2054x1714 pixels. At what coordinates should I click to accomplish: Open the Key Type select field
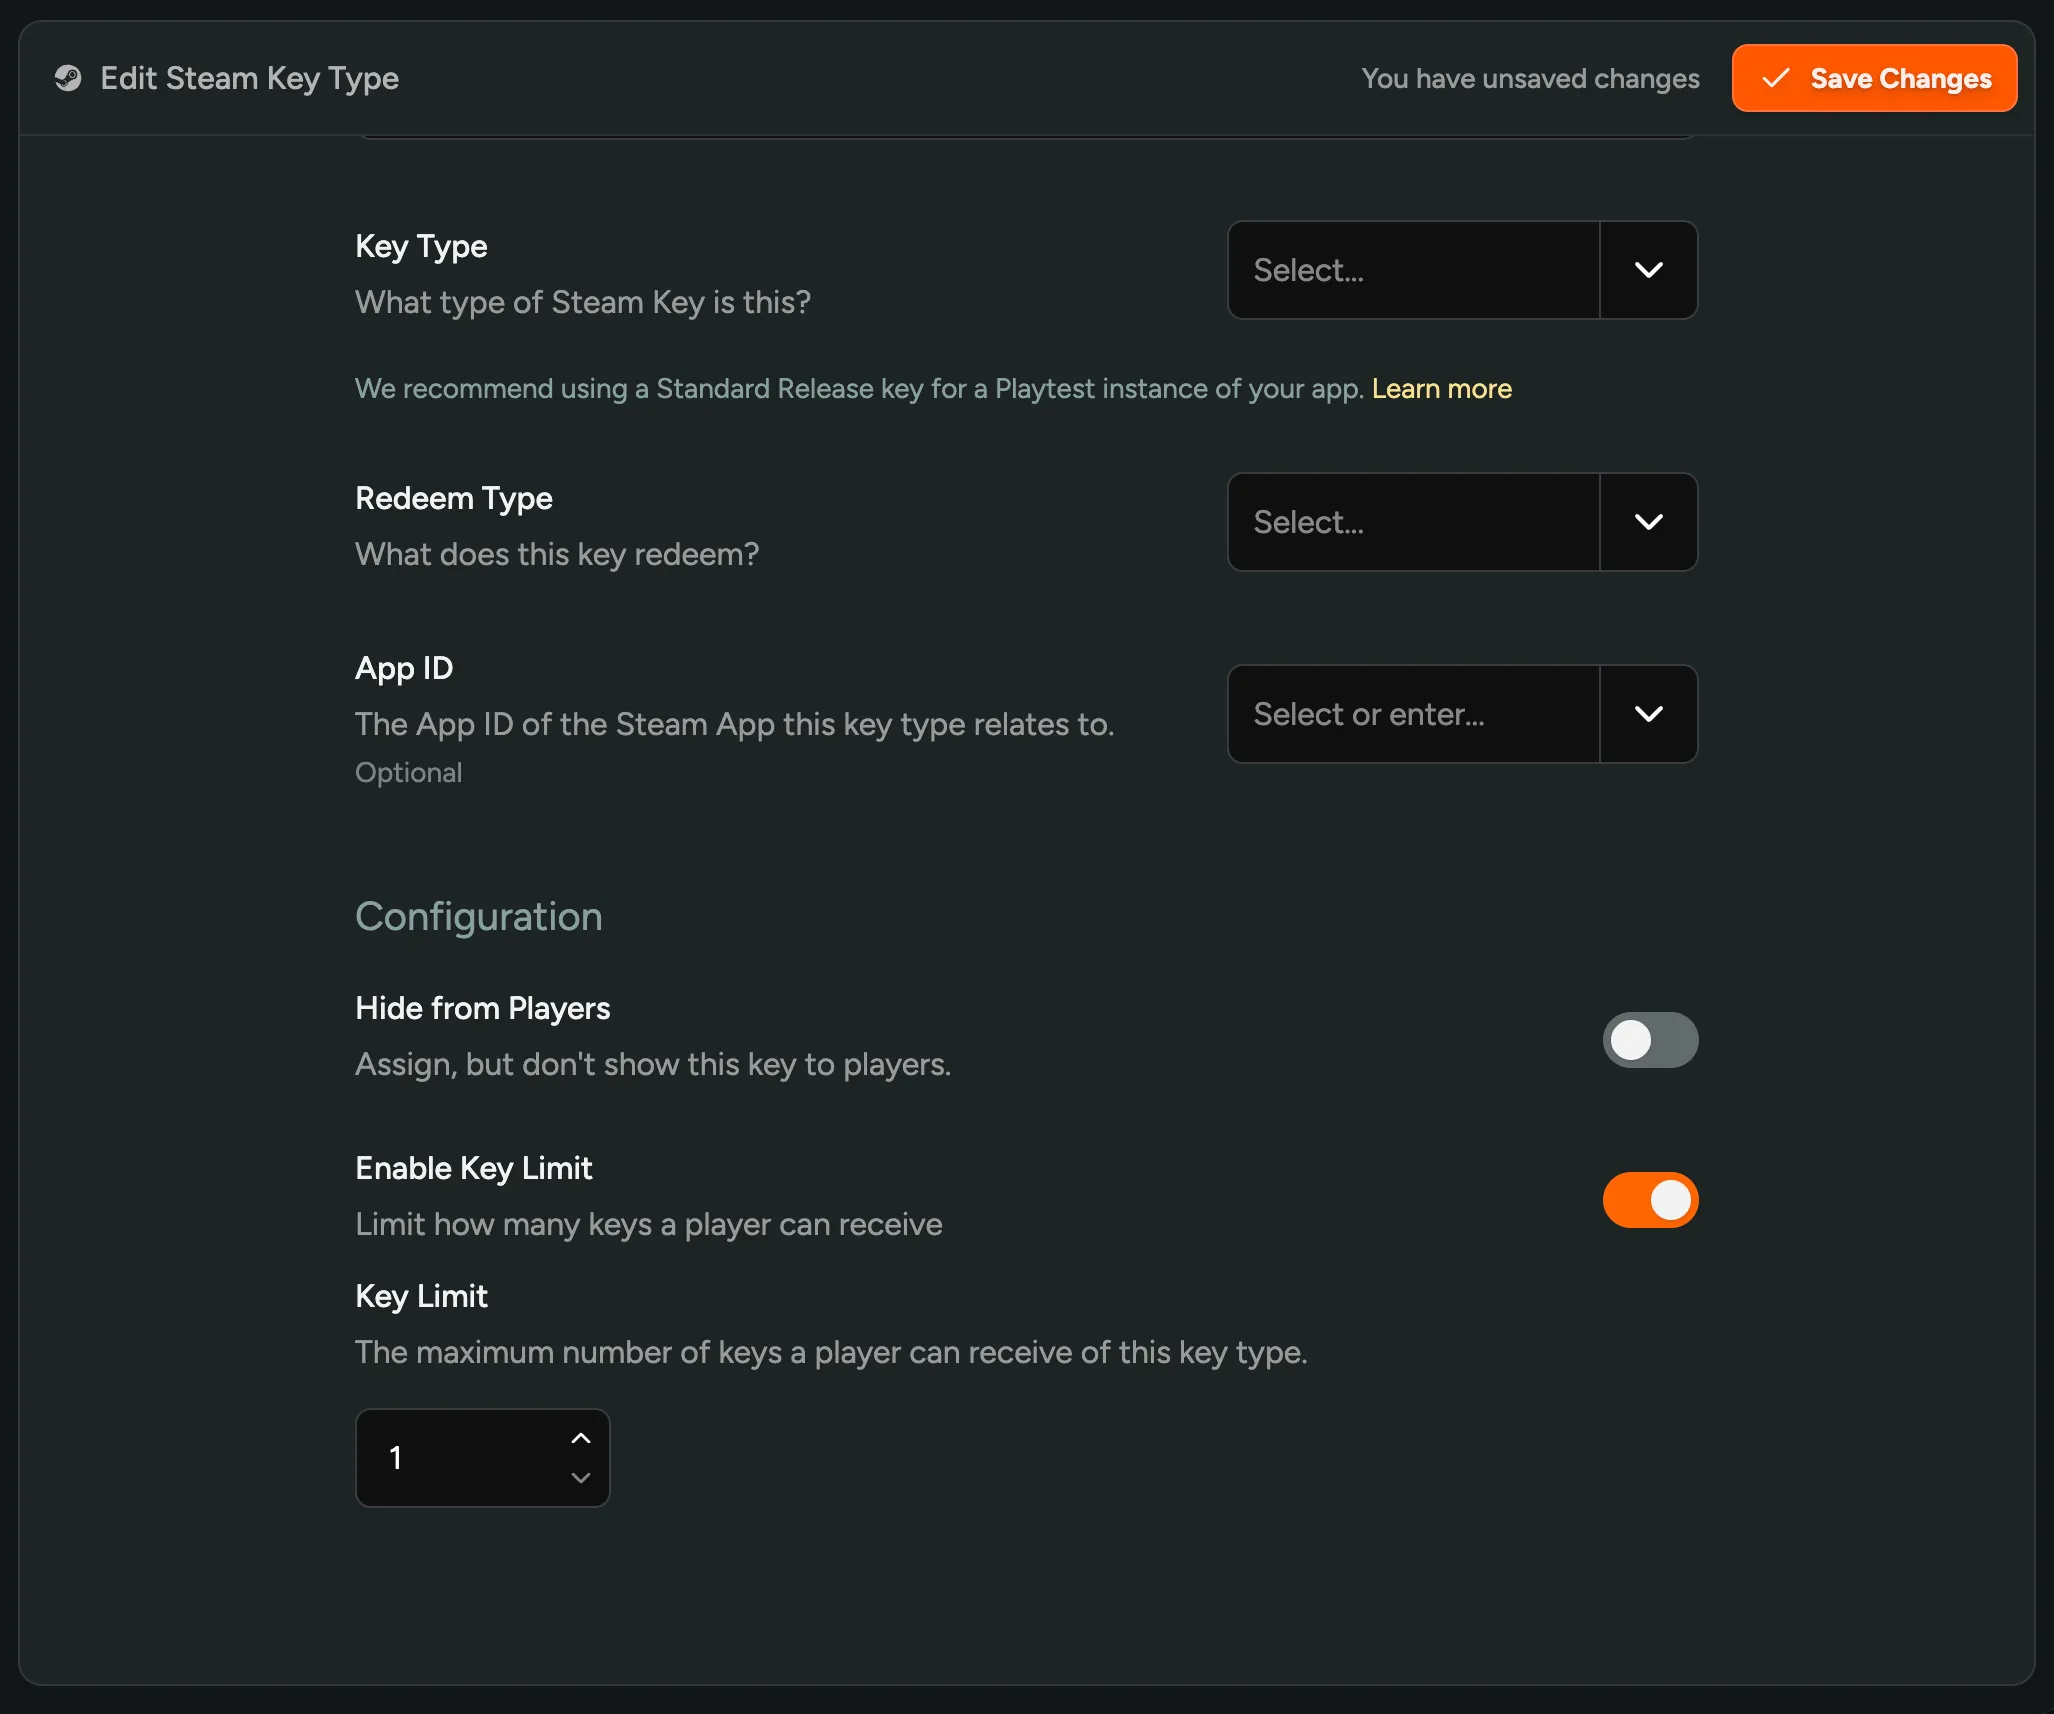click(1413, 270)
